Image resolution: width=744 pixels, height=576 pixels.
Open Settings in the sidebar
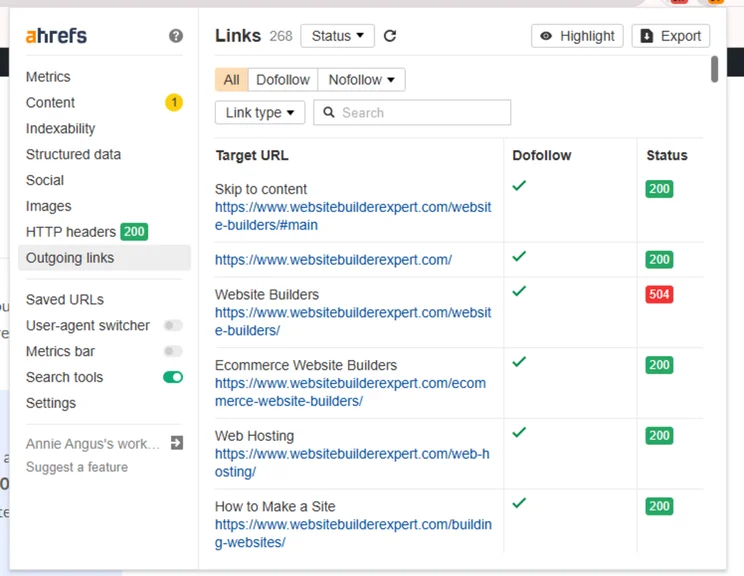pyautogui.click(x=51, y=403)
